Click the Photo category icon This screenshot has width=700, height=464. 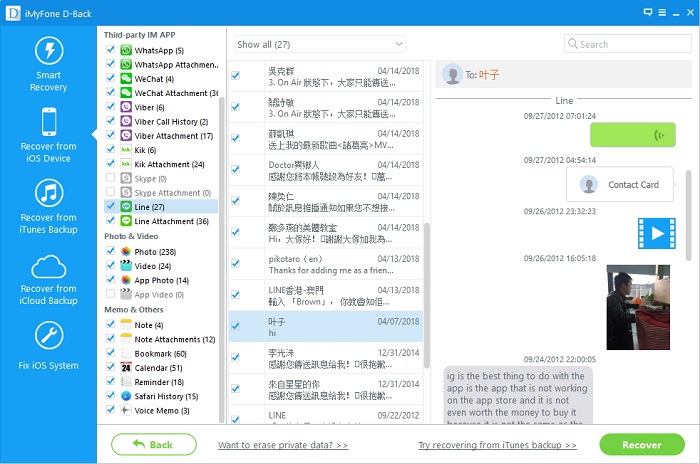[126, 251]
